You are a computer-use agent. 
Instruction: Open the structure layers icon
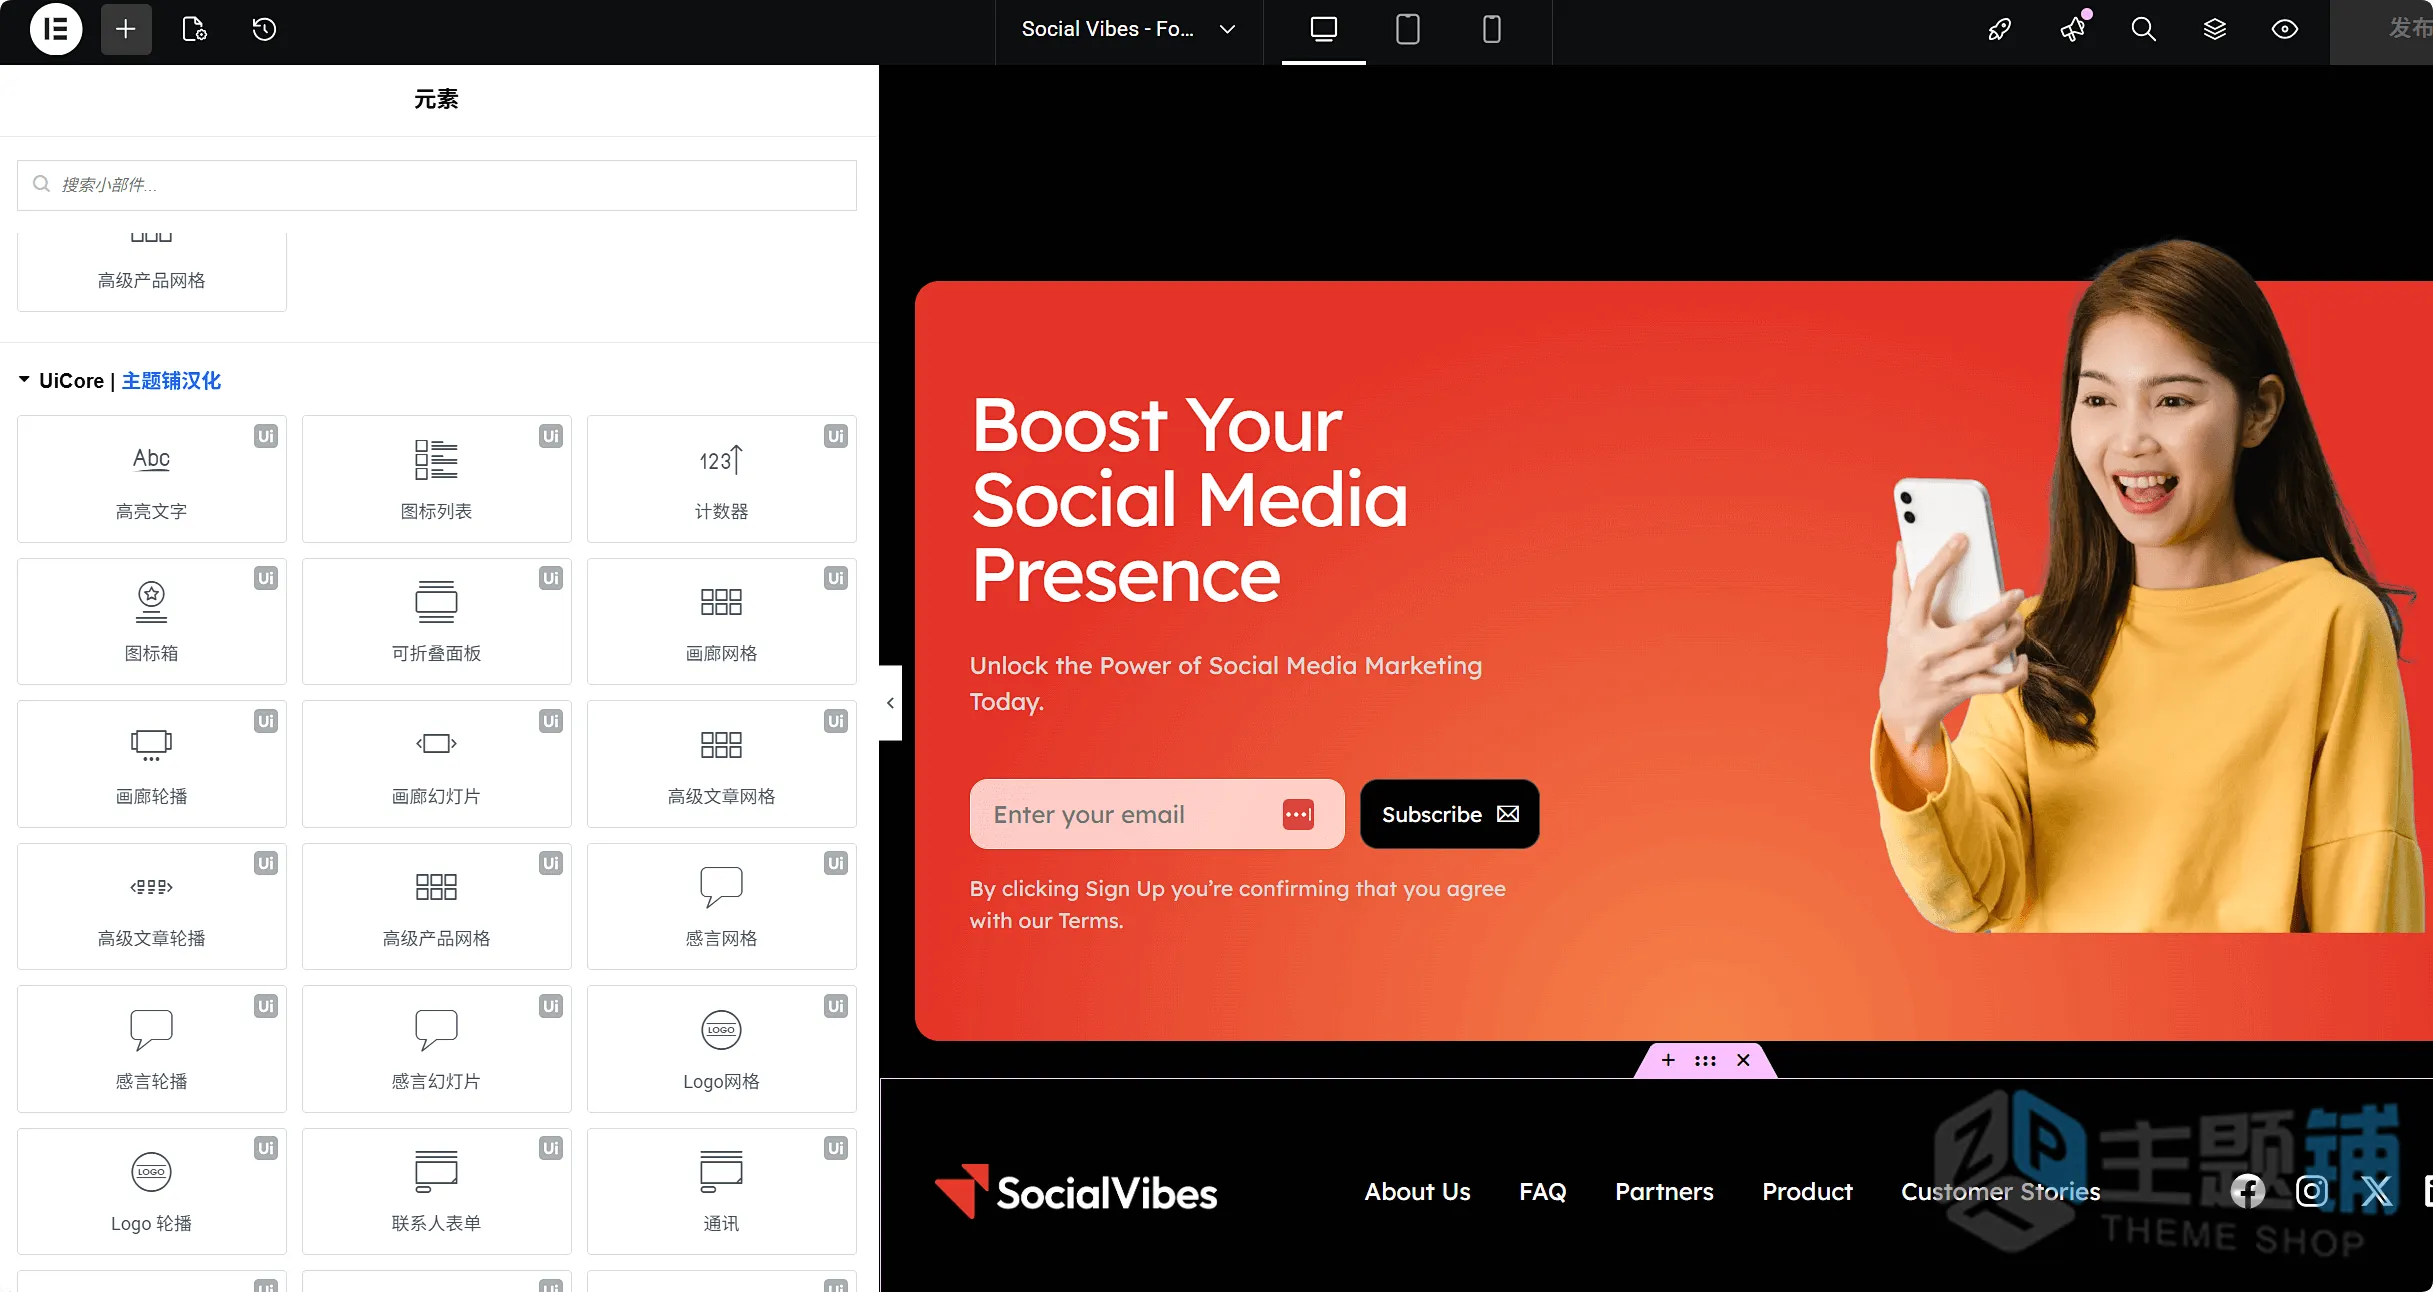[x=2214, y=29]
